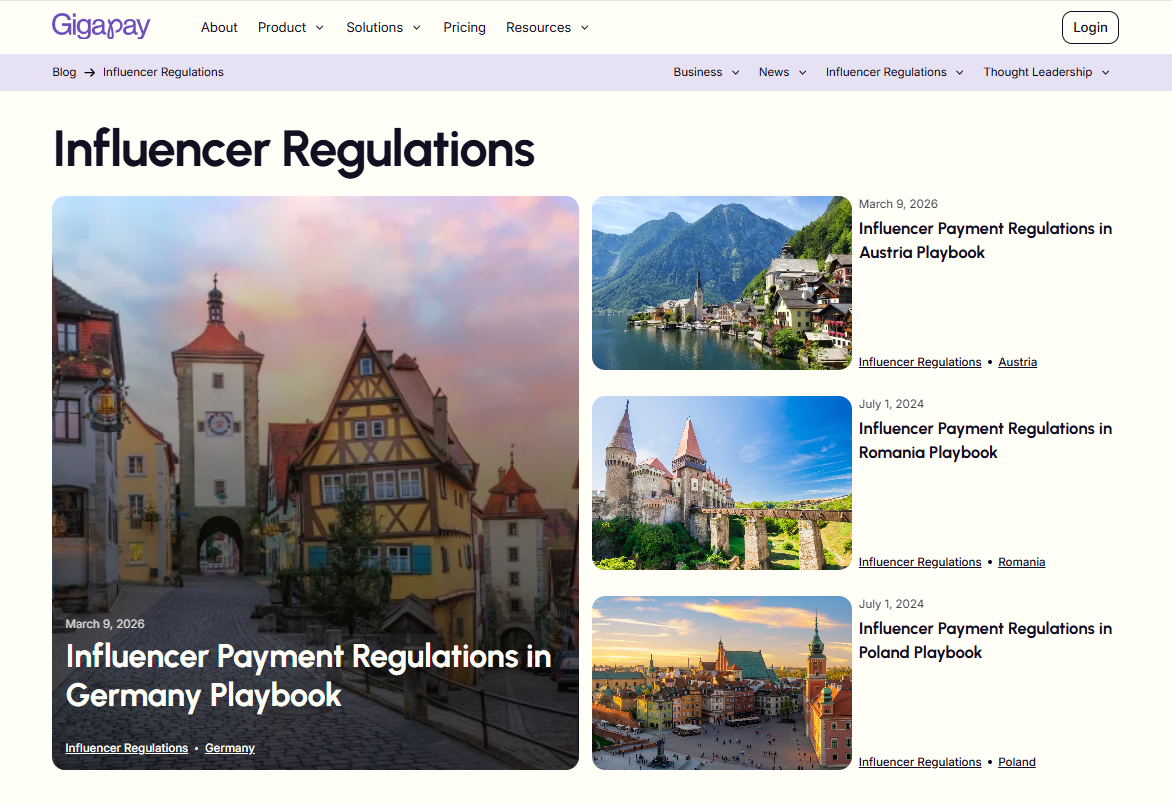Click the Austria tag link
Viewport: 1172px width, 806px height.
pos(1017,362)
